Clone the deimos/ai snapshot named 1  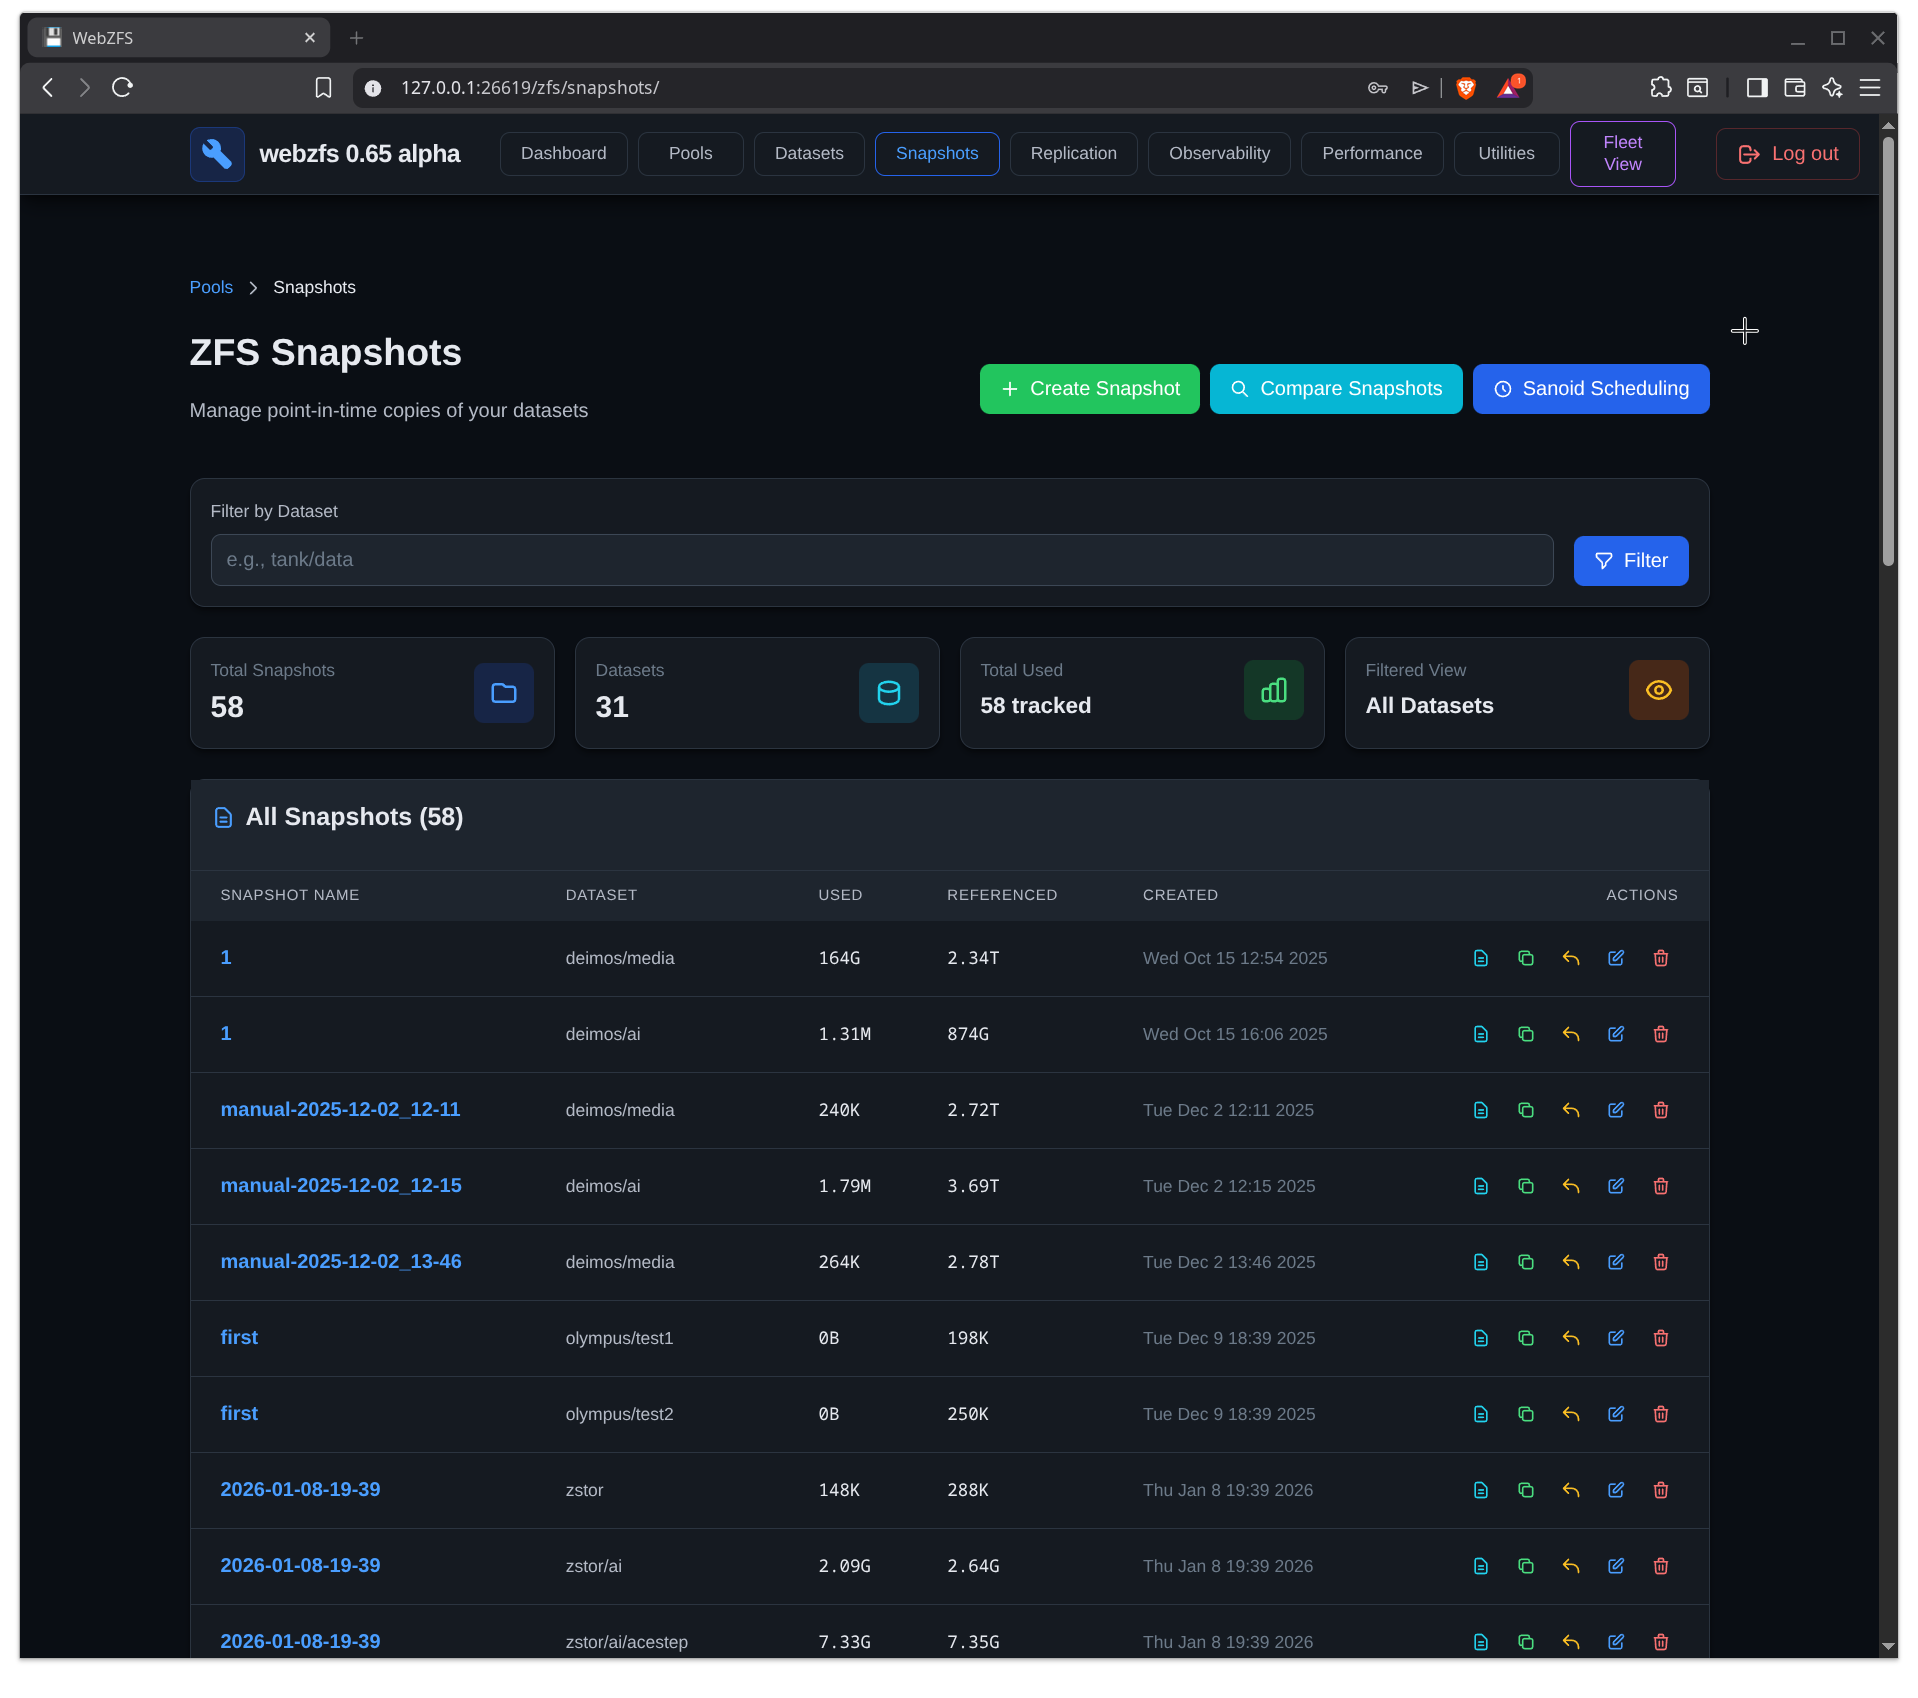[x=1525, y=1034]
